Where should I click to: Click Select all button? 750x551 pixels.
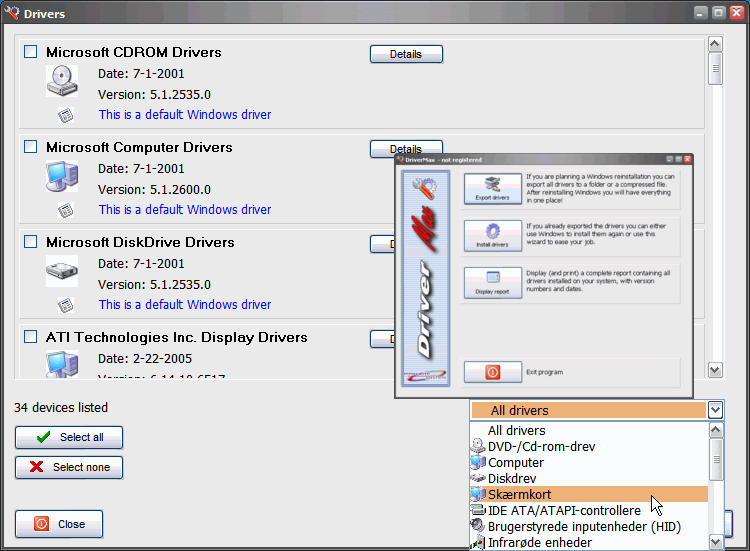(69, 438)
